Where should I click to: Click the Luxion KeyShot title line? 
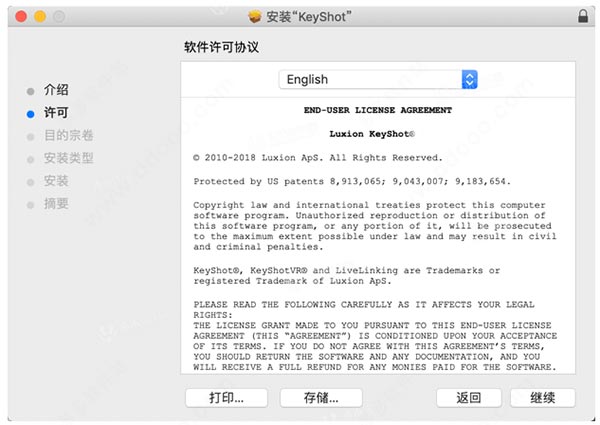pos(372,134)
